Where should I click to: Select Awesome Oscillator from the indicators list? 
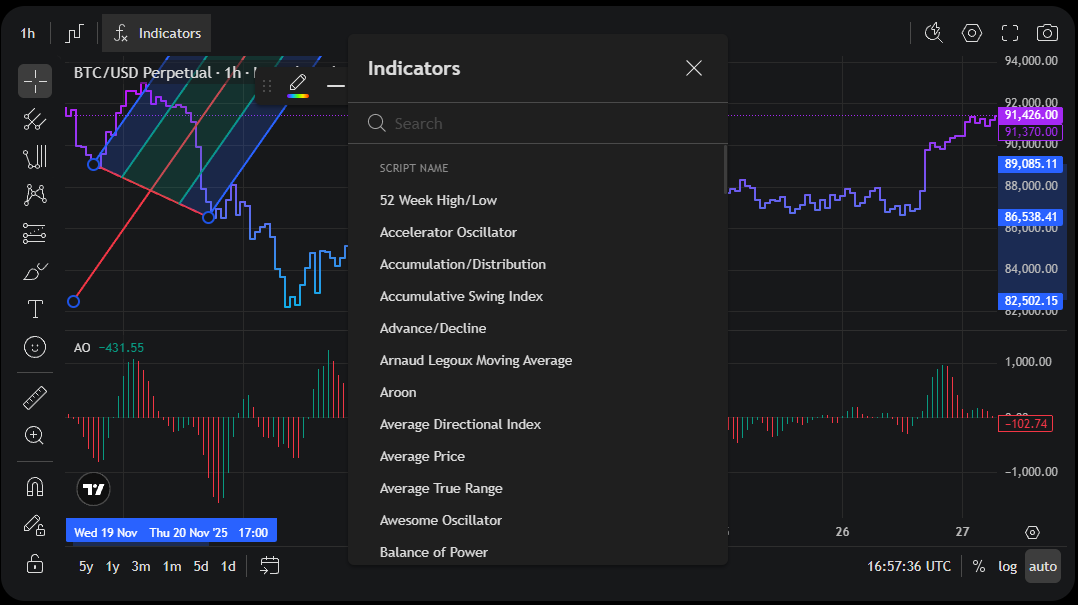(x=441, y=520)
